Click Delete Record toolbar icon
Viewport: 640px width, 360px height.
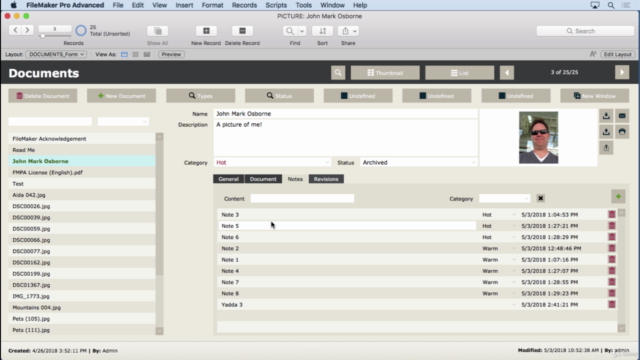point(242,31)
